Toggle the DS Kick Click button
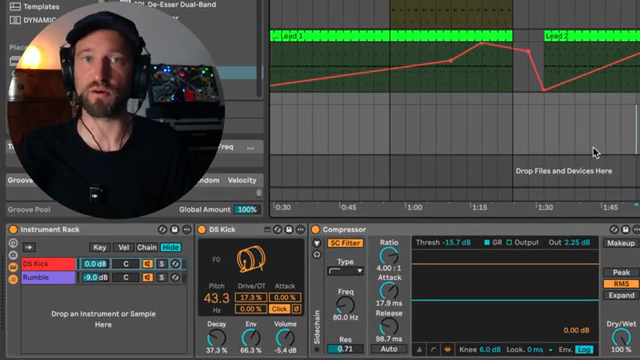The height and width of the screenshot is (360, 640). coord(279,309)
